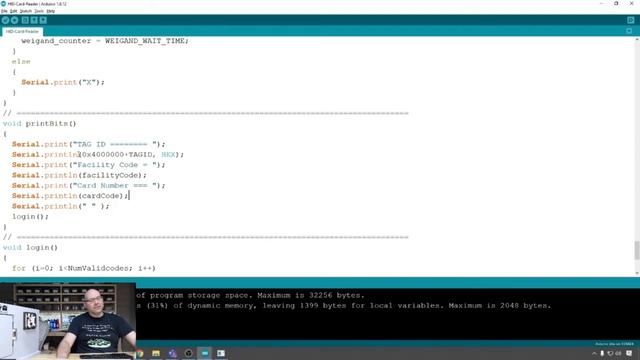Select the HID-Card-Reader sketch tab
640x360 pixels.
[x=22, y=31]
